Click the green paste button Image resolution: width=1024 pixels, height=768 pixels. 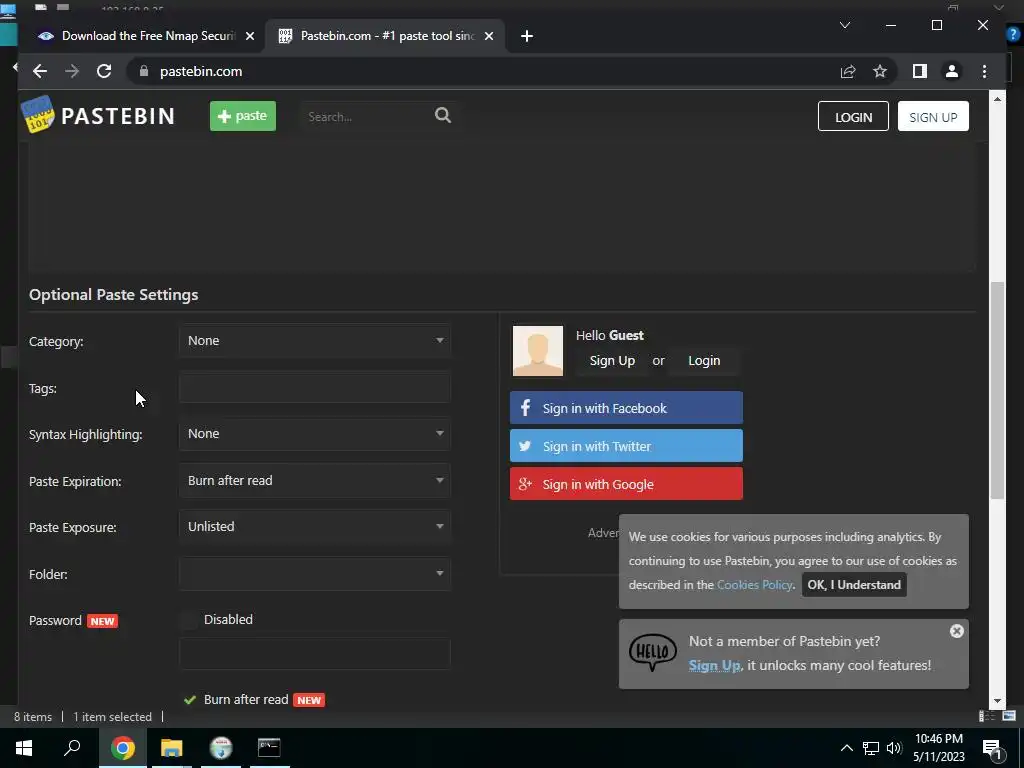[243, 116]
